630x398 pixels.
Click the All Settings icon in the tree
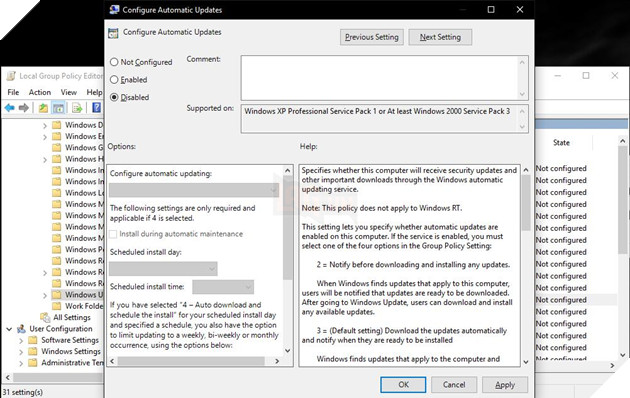[x=45, y=317]
